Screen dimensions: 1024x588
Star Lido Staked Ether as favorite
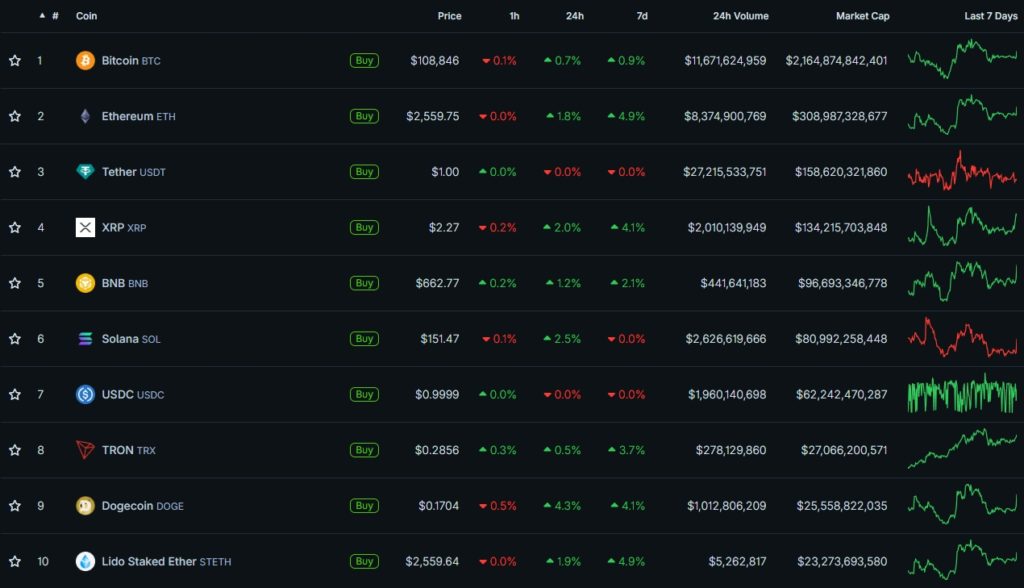click(14, 561)
